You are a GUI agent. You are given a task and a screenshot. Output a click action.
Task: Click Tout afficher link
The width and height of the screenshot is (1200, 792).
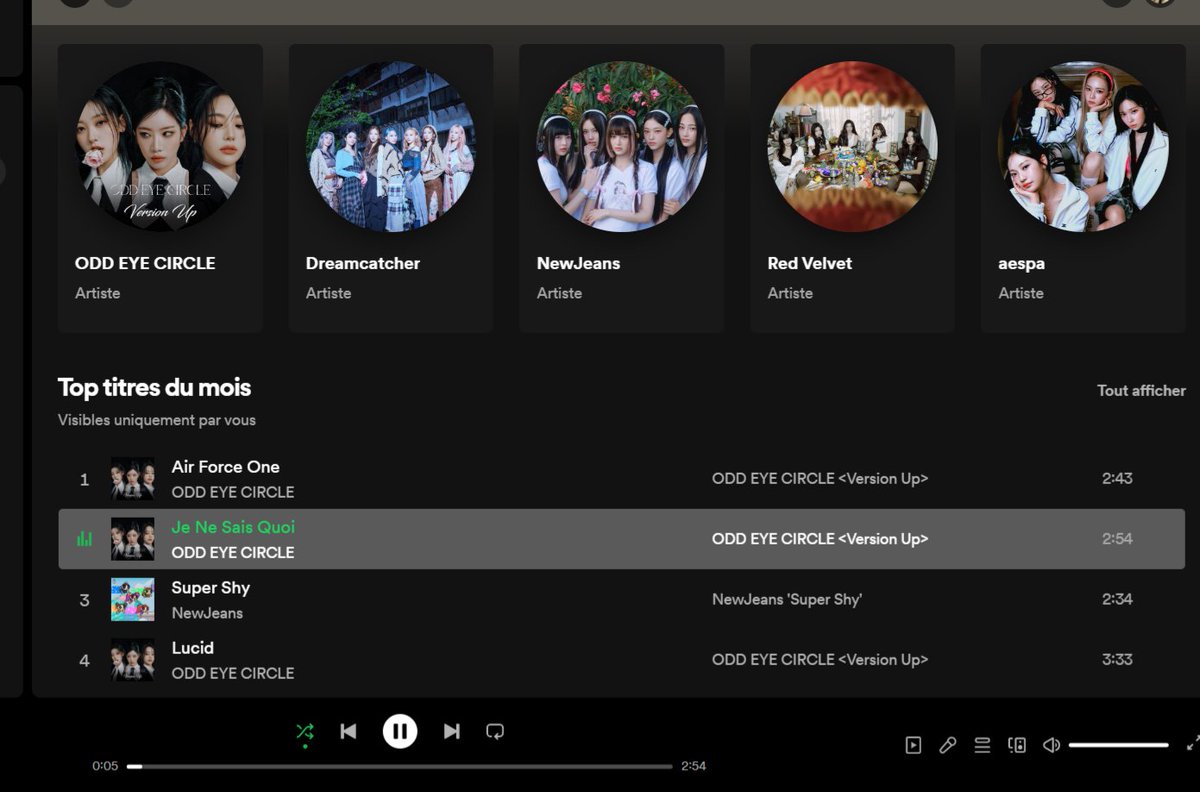coord(1141,391)
